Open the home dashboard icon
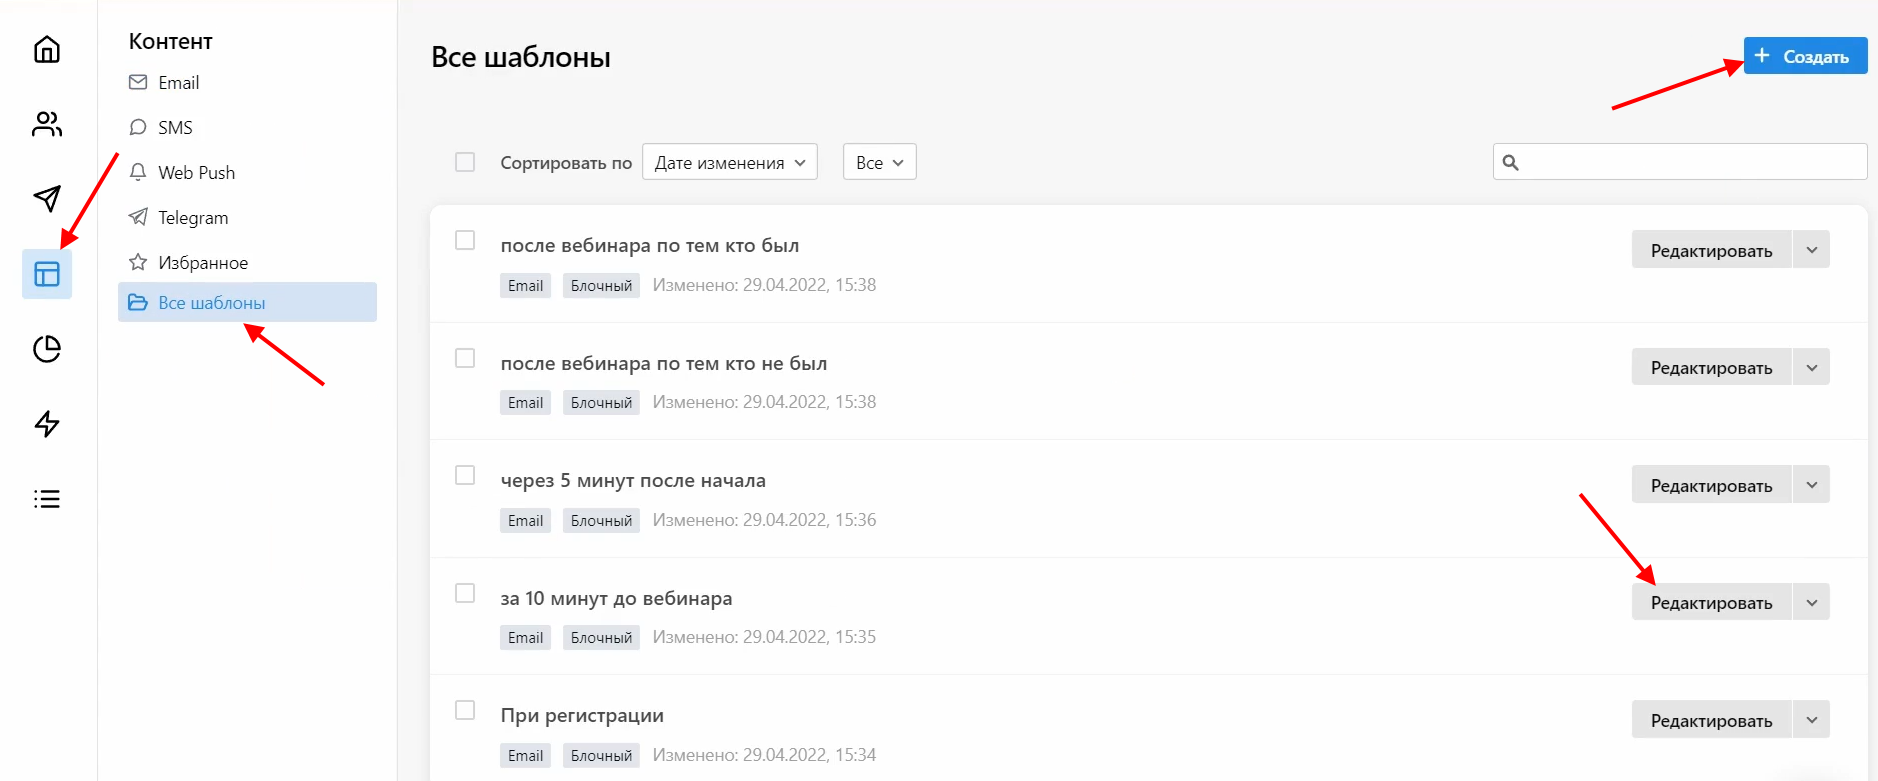 [47, 49]
